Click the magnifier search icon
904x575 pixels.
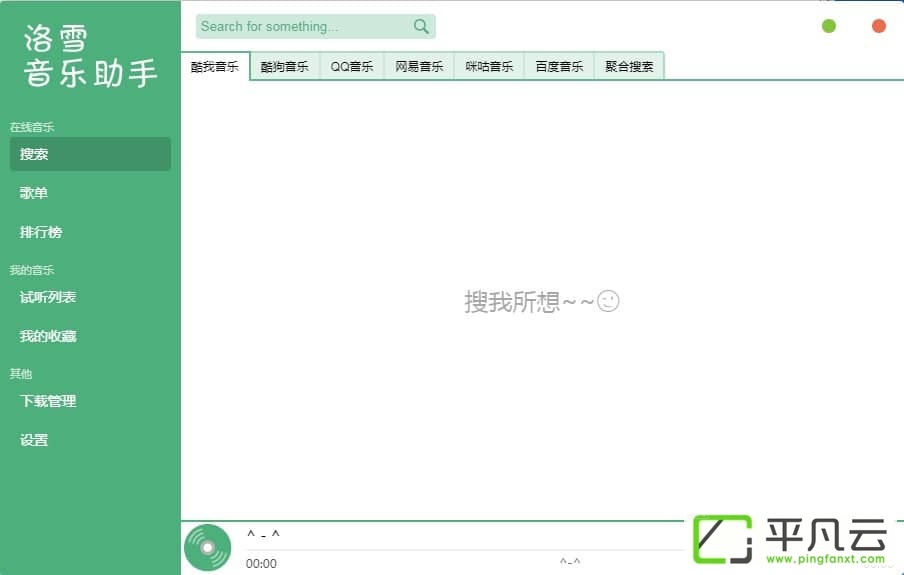click(421, 27)
